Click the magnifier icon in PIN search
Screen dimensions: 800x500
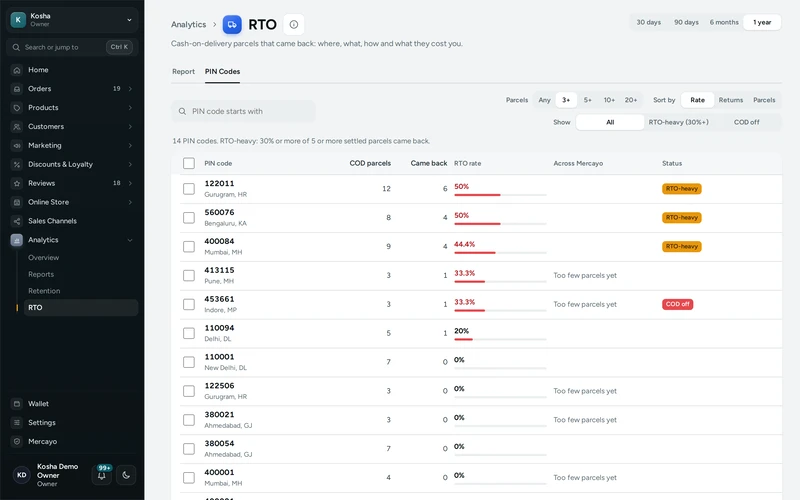[x=182, y=111]
